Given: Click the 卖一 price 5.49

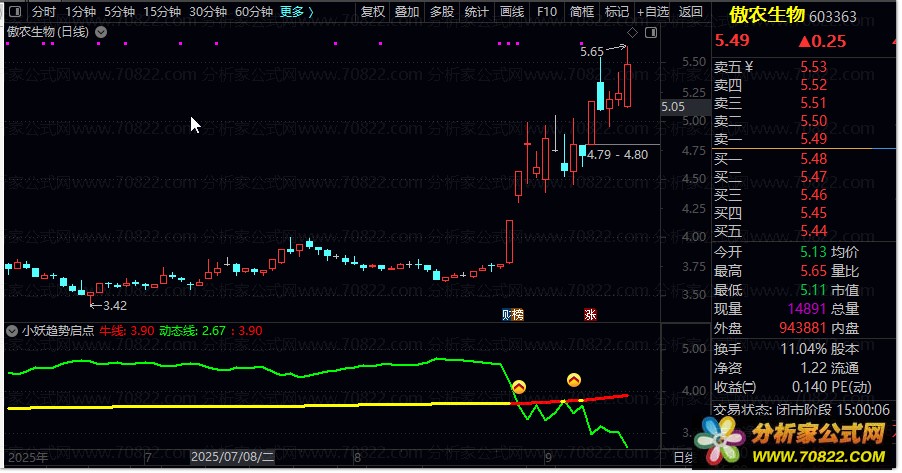Looking at the screenshot, I should (813, 139).
